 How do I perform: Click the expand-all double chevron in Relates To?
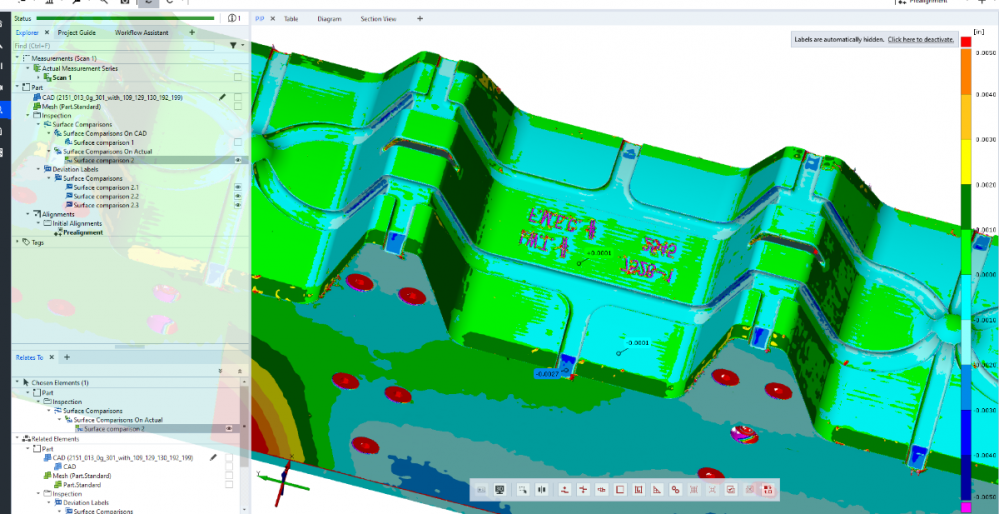[220, 371]
